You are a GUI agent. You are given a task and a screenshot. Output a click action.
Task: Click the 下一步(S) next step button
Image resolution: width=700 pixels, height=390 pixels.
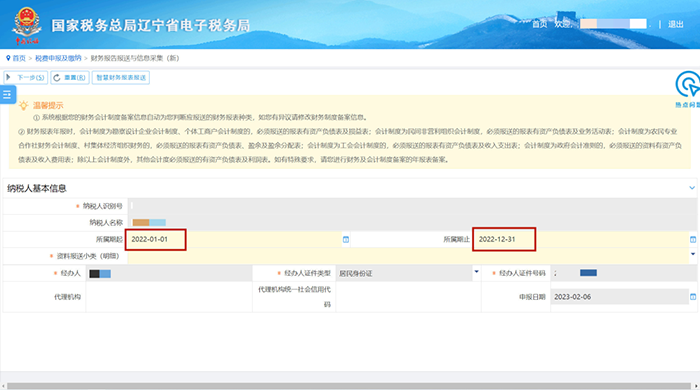[x=25, y=78]
